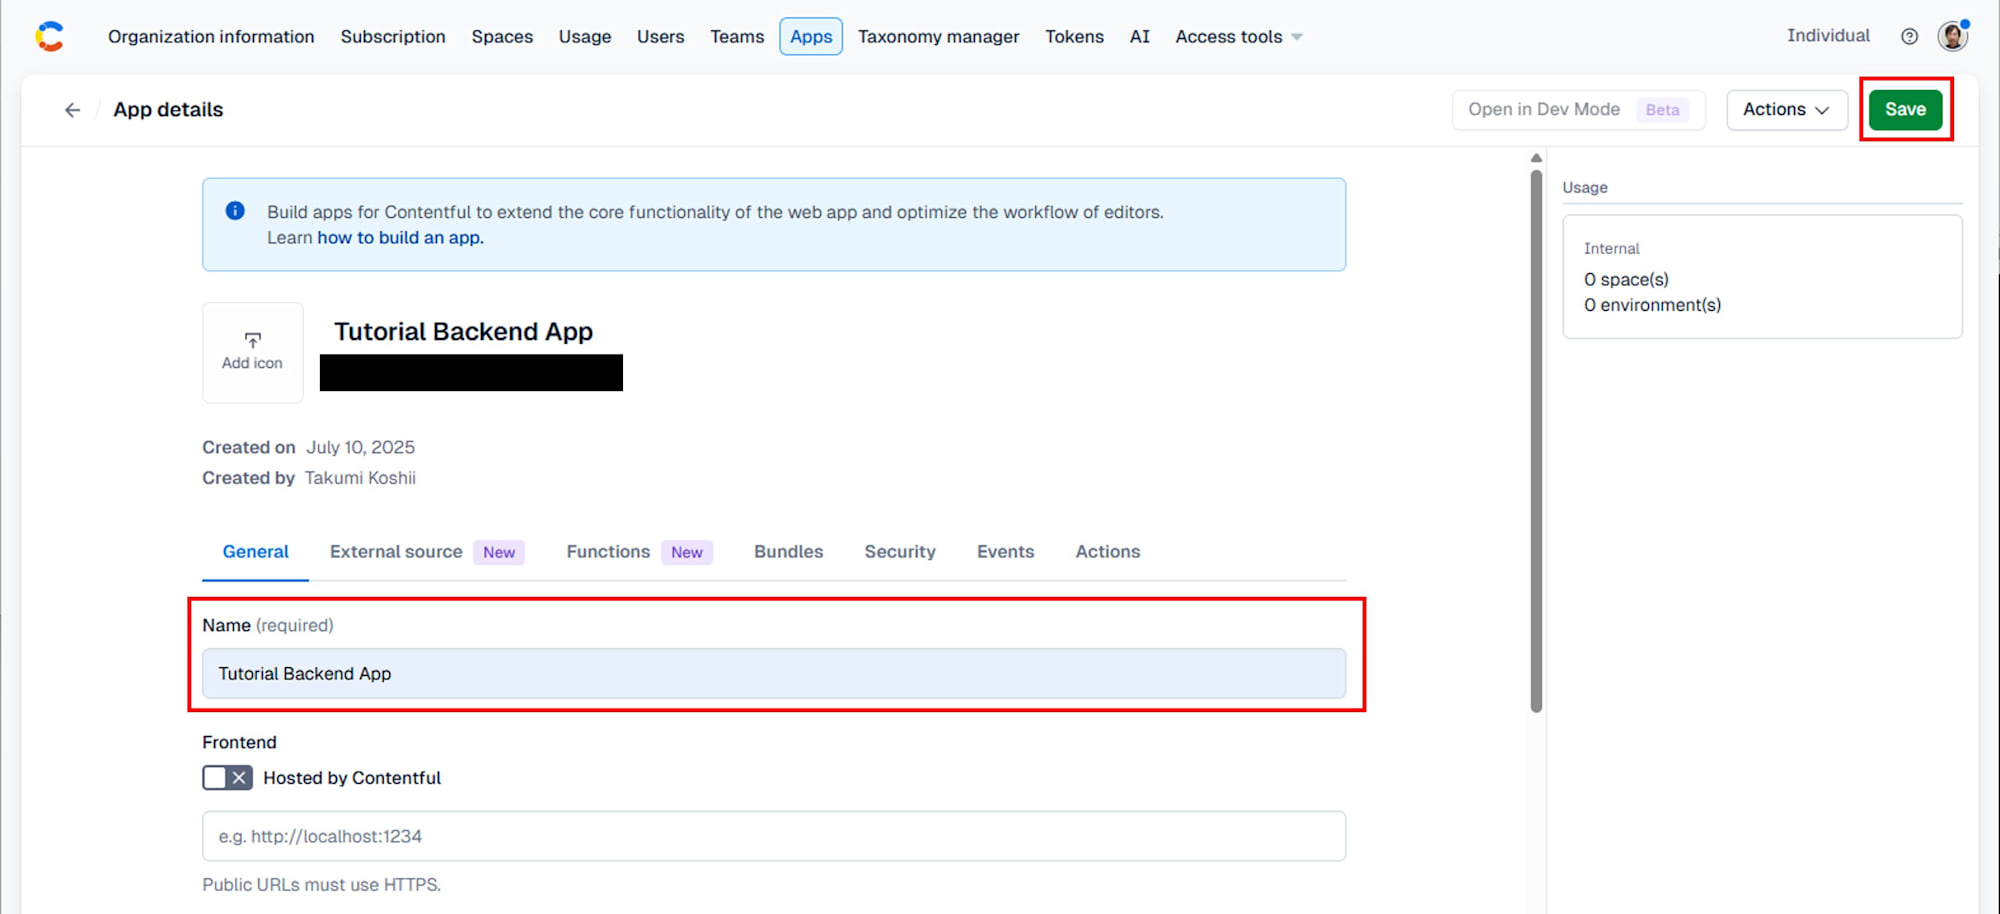Switch to the Actions tab
This screenshot has height=914, width=2000.
coord(1107,552)
